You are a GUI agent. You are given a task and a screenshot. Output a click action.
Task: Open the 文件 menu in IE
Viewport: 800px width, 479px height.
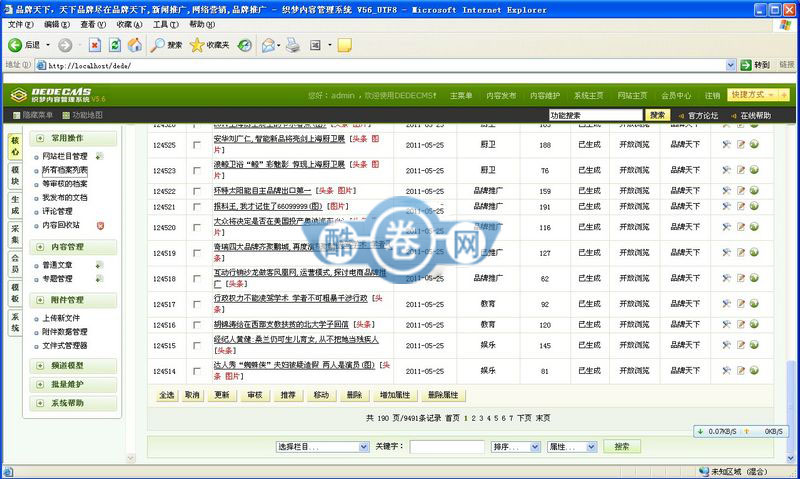point(20,24)
